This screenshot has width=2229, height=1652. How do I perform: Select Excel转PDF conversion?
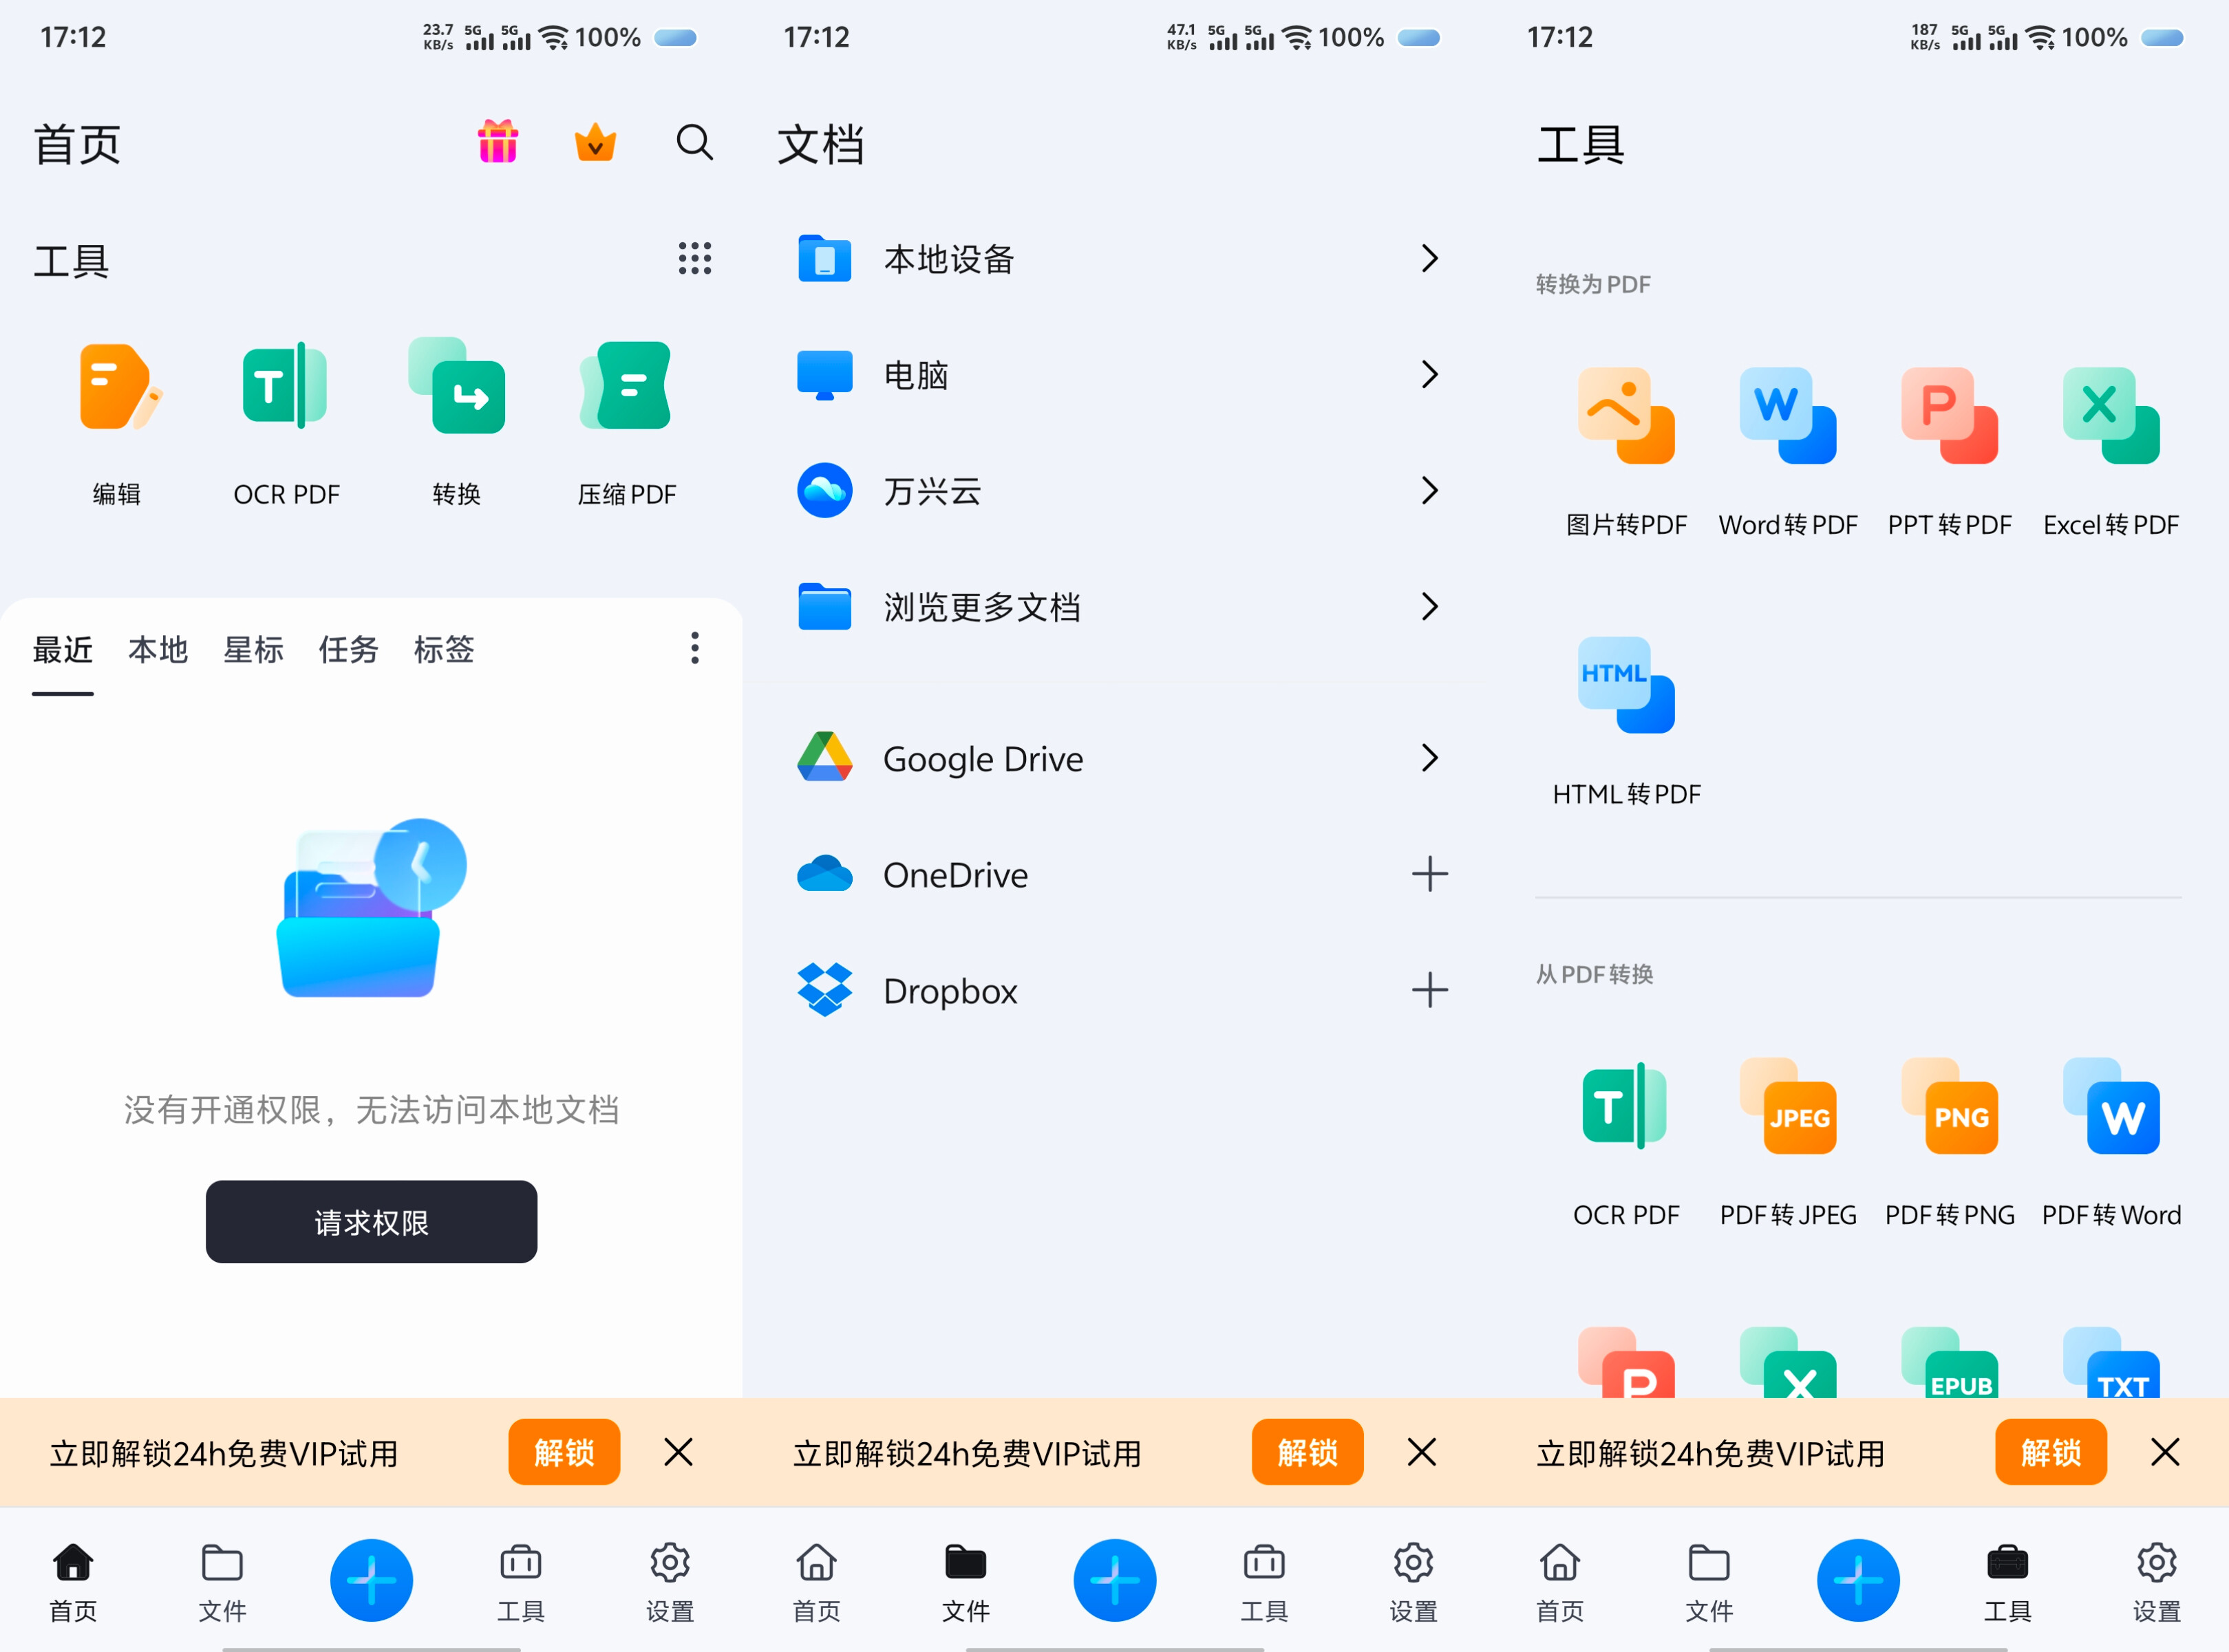coord(2110,450)
